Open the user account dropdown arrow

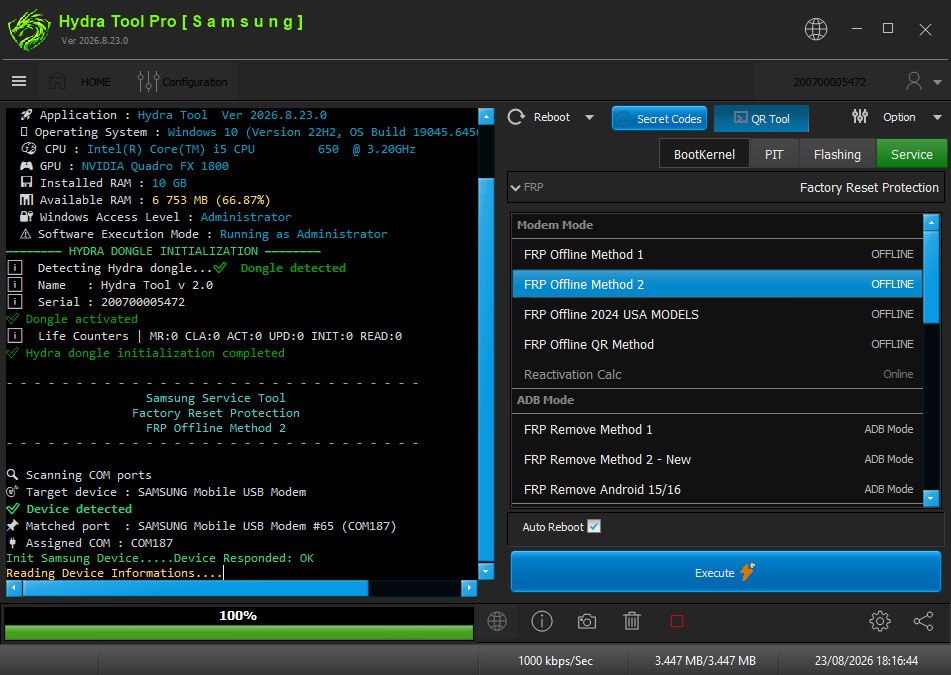click(x=937, y=82)
